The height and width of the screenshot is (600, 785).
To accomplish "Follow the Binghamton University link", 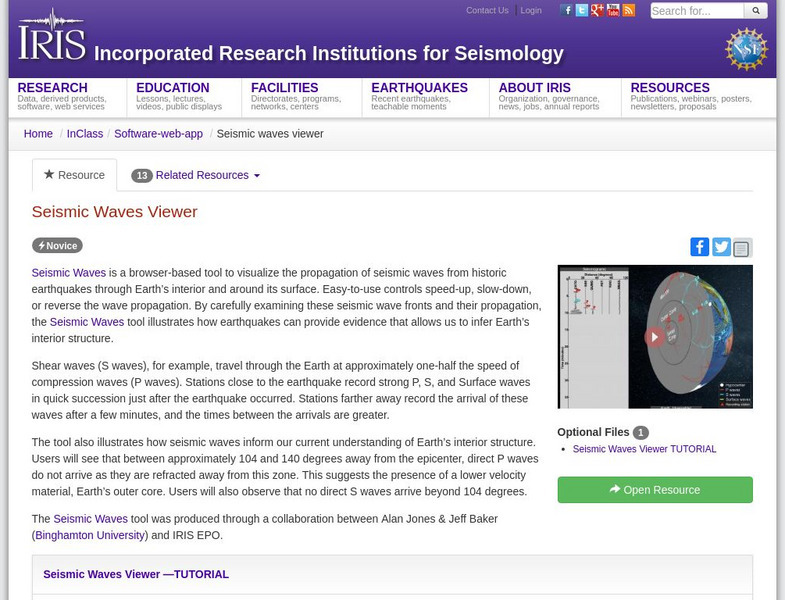I will (x=90, y=535).
